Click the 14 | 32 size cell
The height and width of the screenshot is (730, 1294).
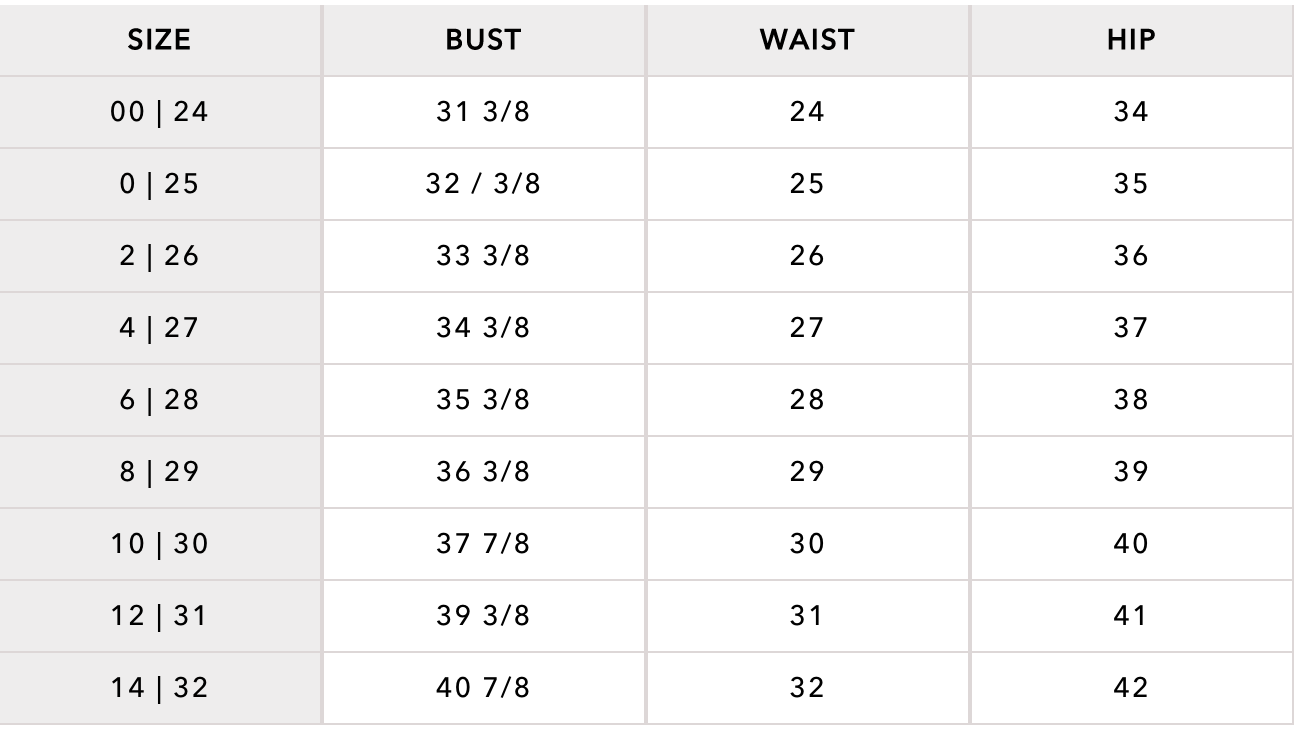(x=160, y=688)
